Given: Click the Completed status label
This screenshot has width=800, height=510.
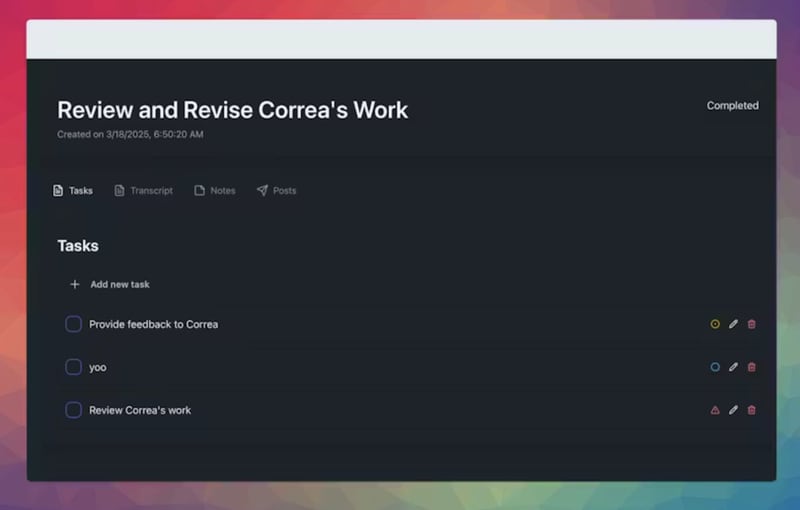Looking at the screenshot, I should pyautogui.click(x=732, y=105).
